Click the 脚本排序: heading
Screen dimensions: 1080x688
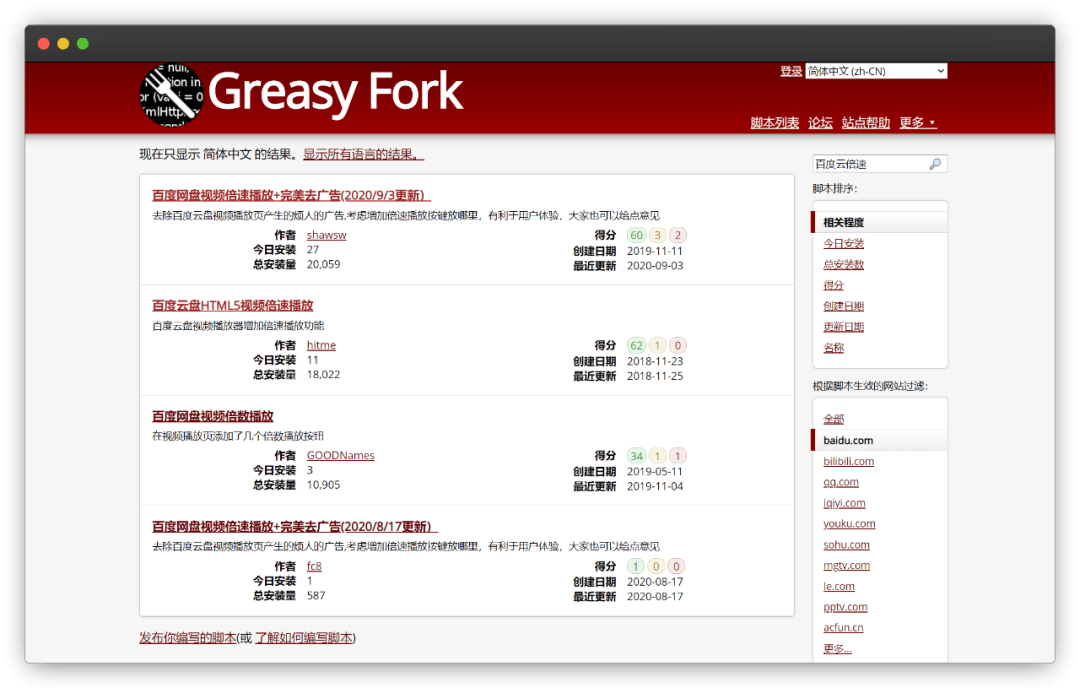[x=834, y=188]
